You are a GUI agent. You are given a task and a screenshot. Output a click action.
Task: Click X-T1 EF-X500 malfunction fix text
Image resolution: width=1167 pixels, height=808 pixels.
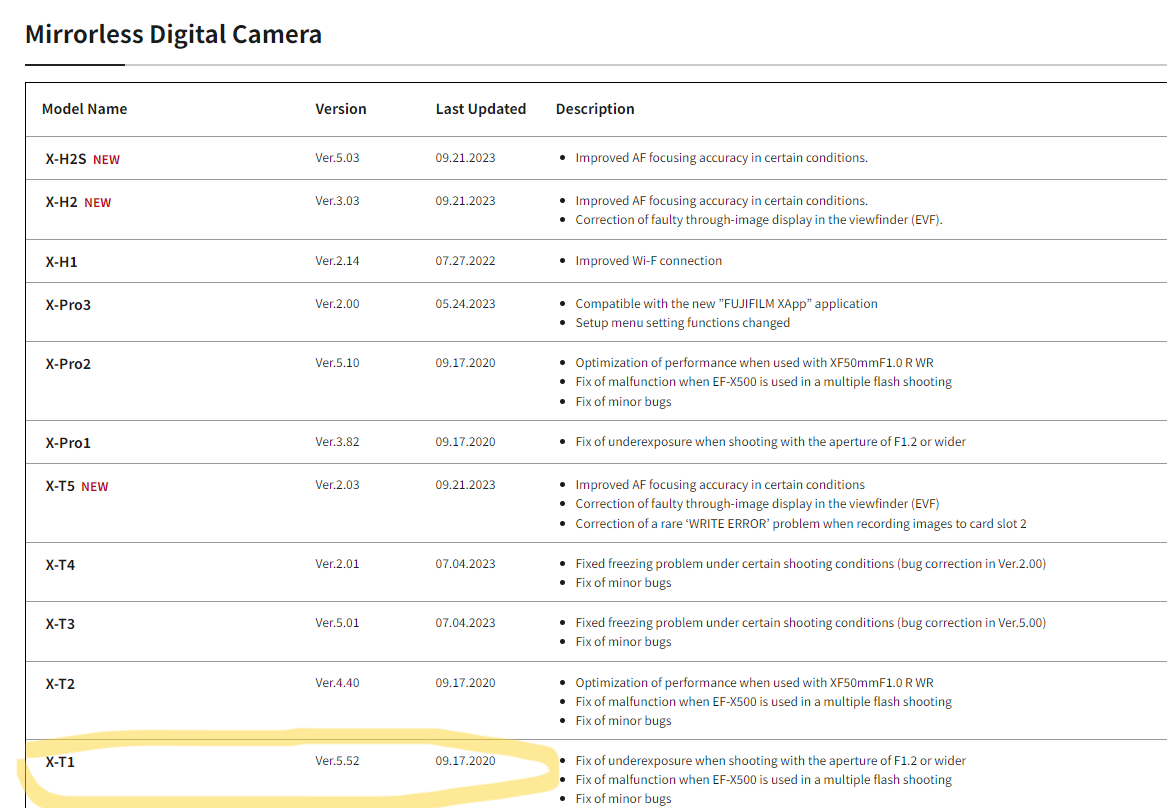click(x=764, y=780)
